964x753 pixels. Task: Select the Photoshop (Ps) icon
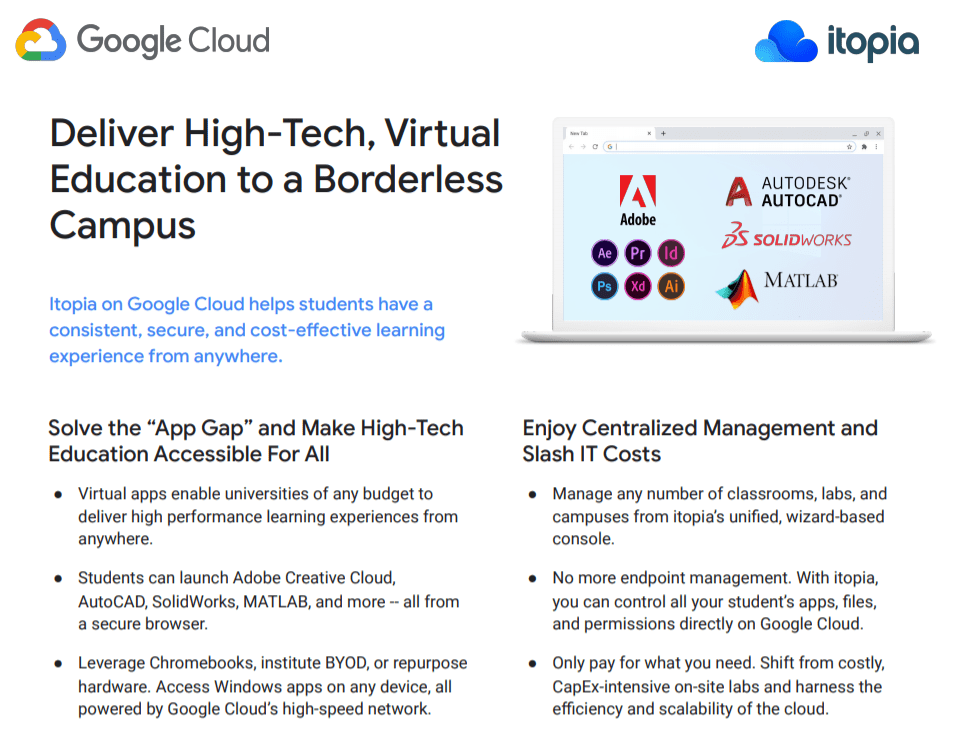coord(604,286)
